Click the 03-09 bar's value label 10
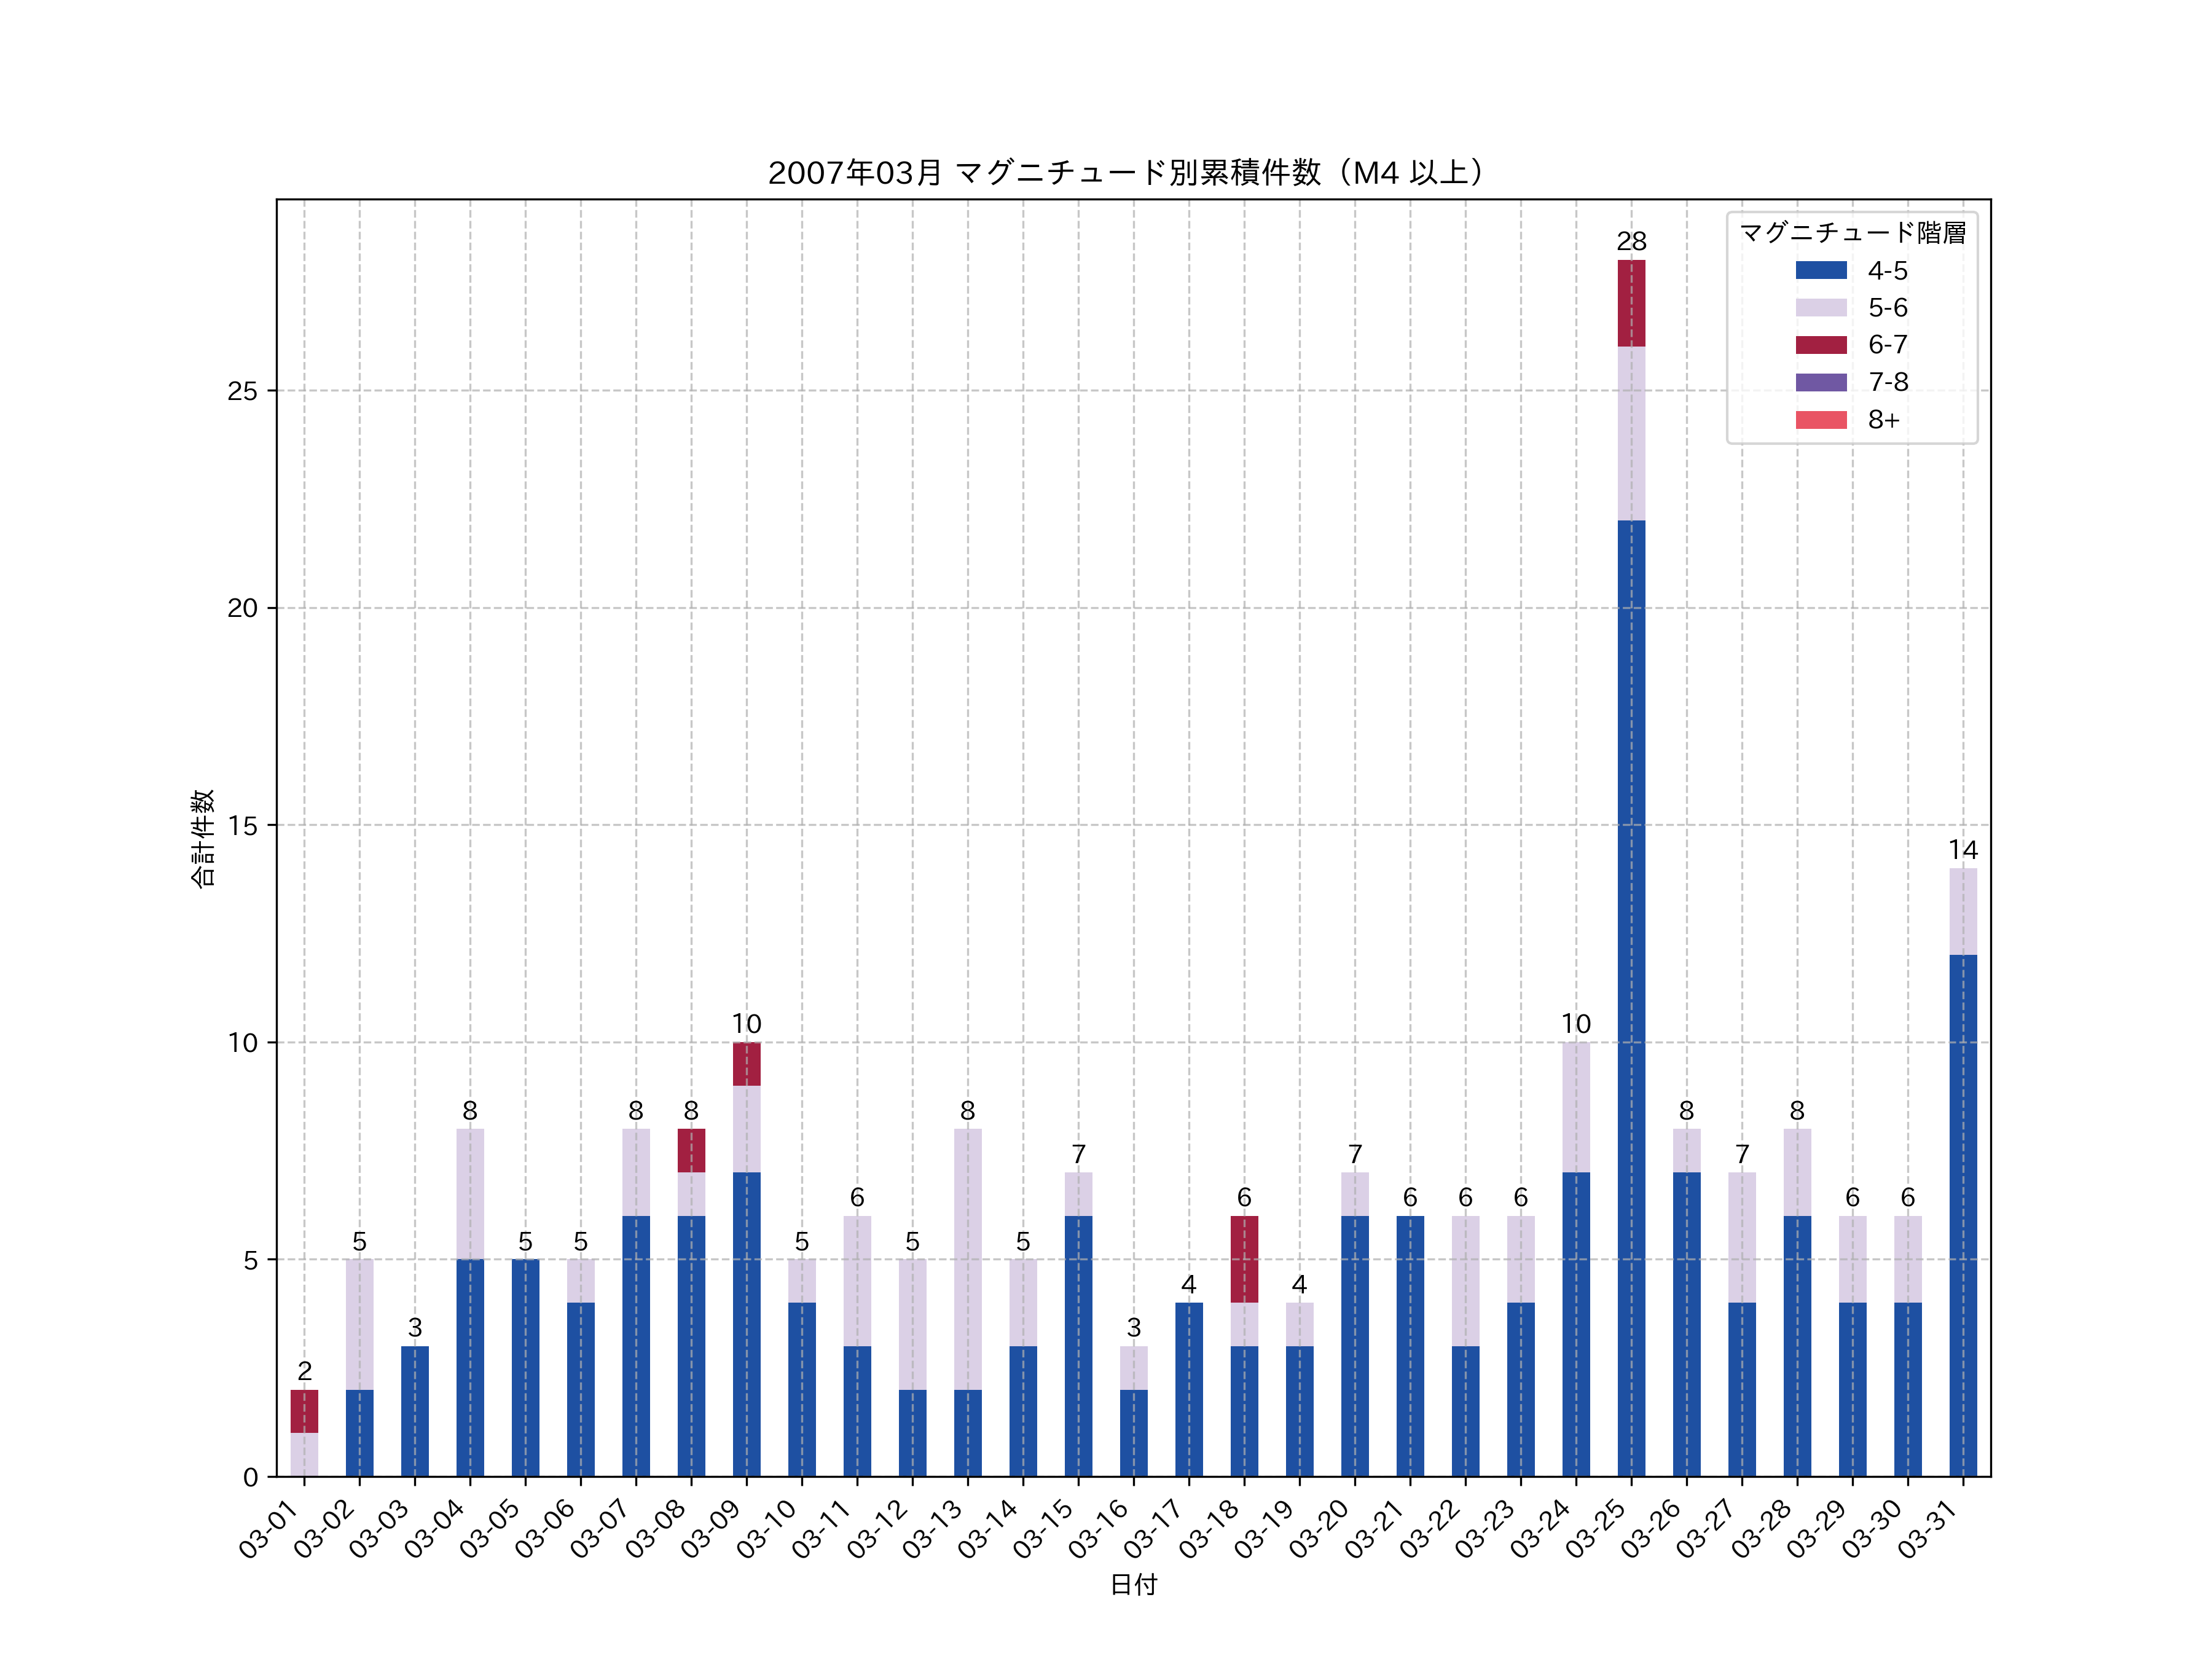 coord(746,1024)
